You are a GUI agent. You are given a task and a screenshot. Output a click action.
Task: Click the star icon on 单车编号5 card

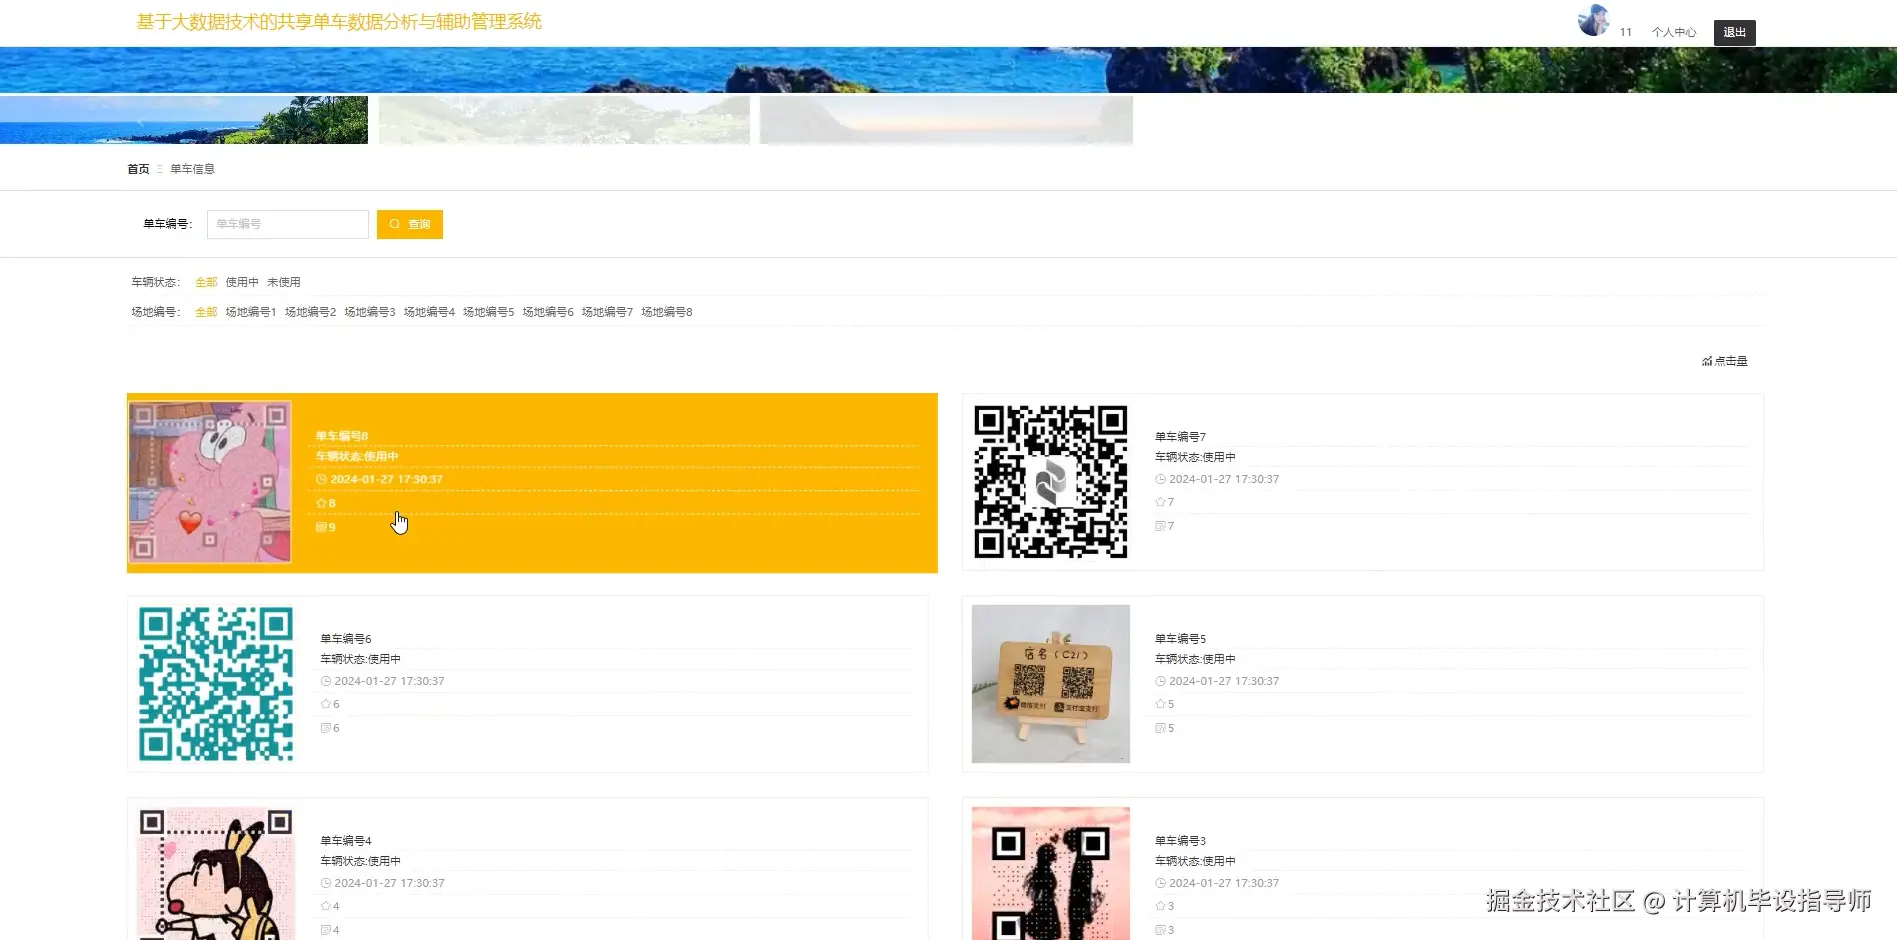coord(1160,704)
